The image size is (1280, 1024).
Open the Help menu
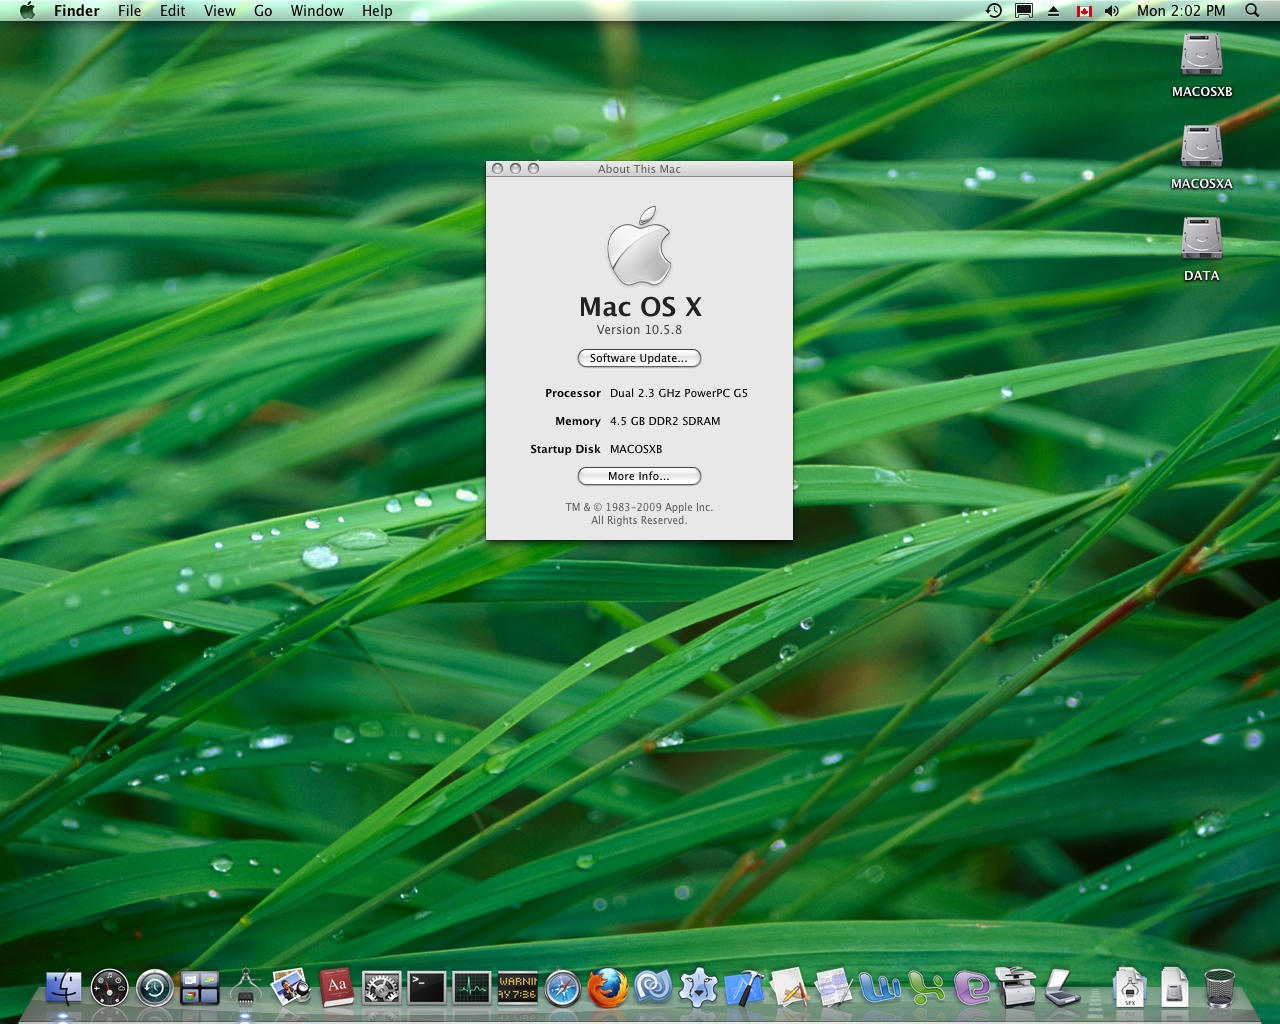[x=377, y=11]
